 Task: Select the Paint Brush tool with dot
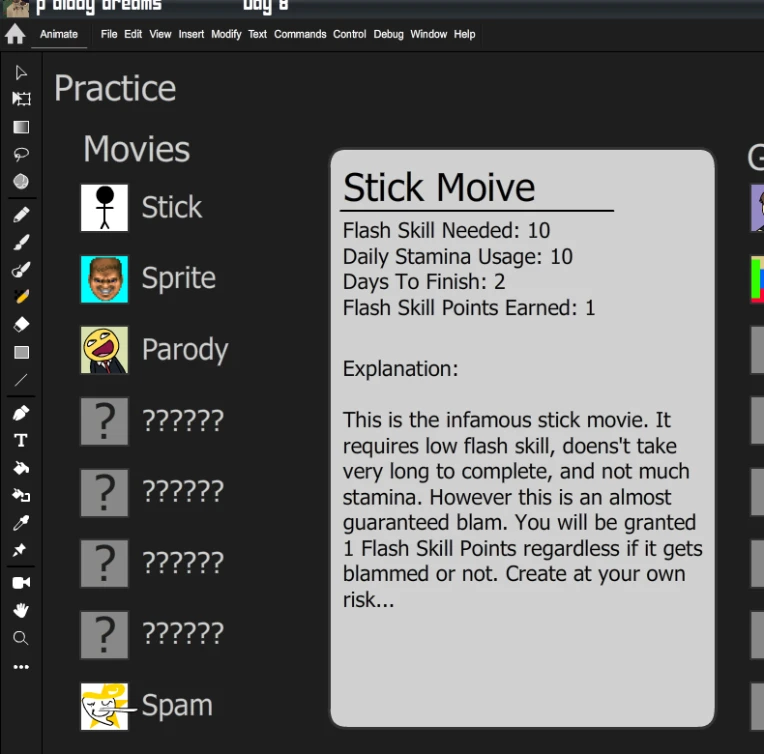pos(21,270)
